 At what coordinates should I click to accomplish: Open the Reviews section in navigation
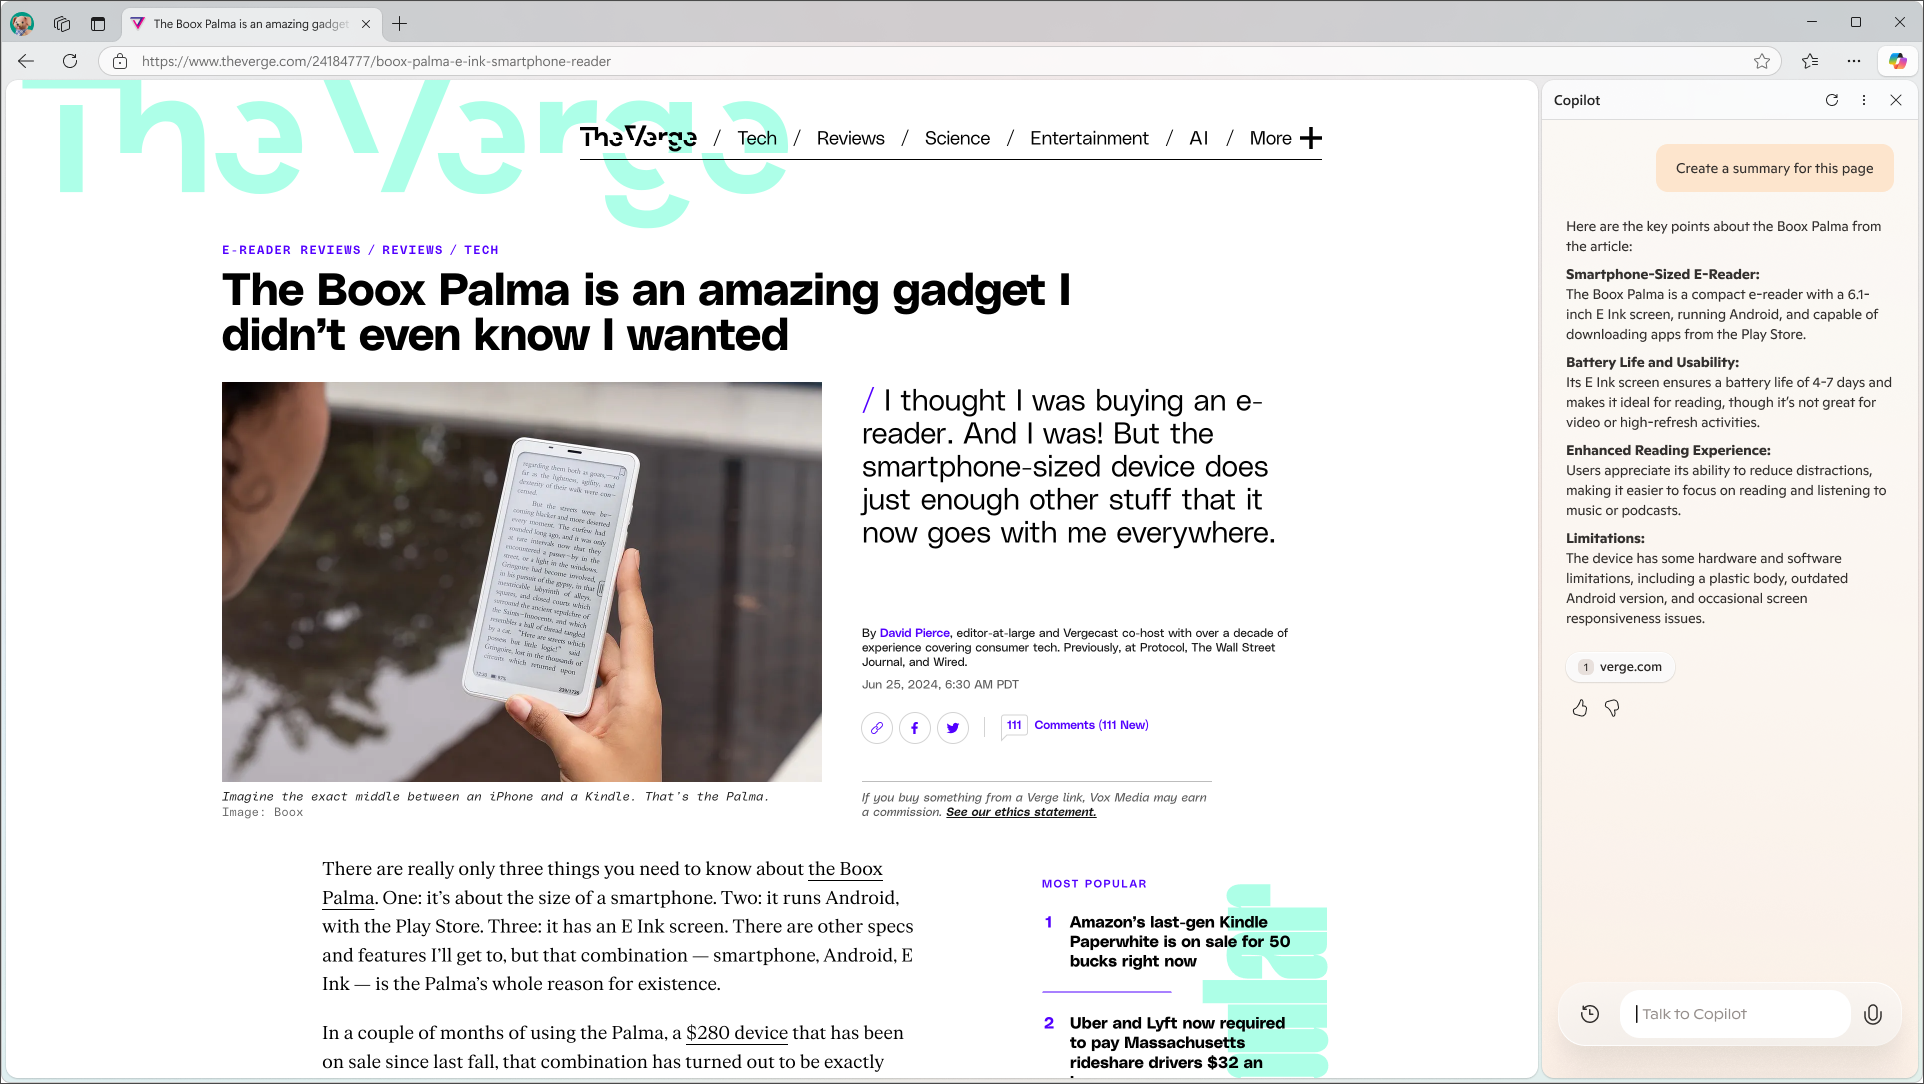pyautogui.click(x=851, y=137)
